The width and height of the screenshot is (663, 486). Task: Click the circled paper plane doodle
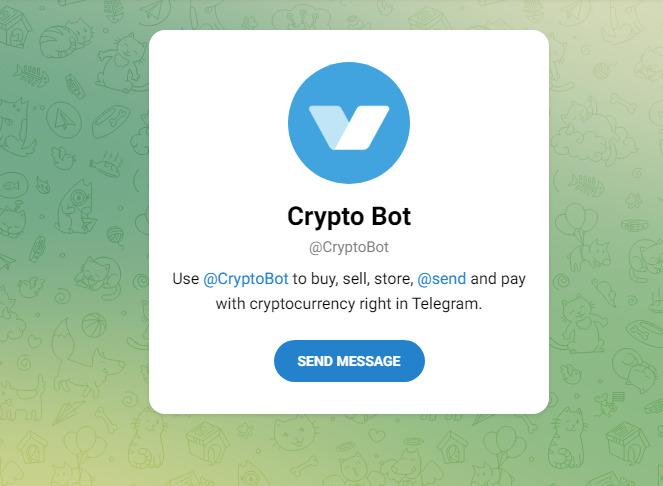[x=64, y=119]
